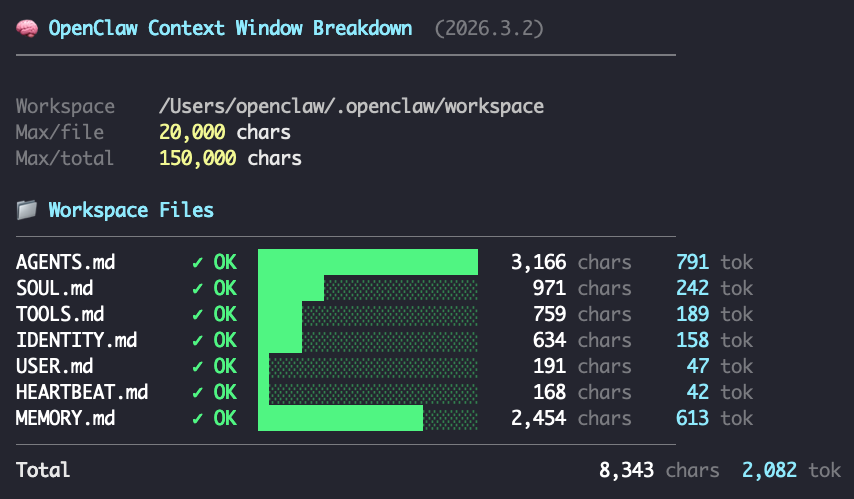The height and width of the screenshot is (499, 854).
Task: Click the 'OpenClaw Context Window Breakdown' title
Action: click(230, 28)
